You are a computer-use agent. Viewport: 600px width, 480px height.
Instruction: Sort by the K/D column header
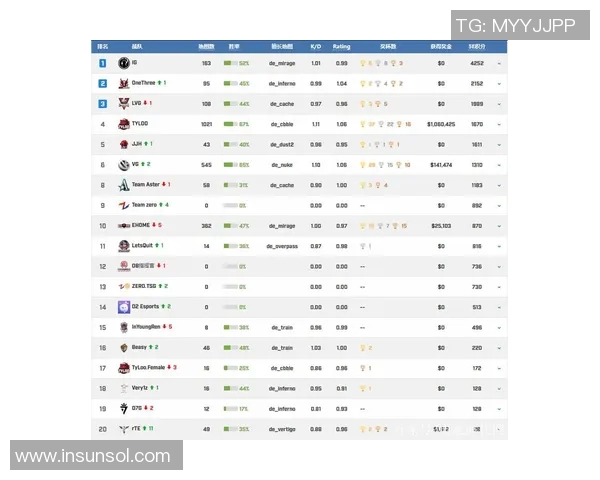click(x=316, y=47)
